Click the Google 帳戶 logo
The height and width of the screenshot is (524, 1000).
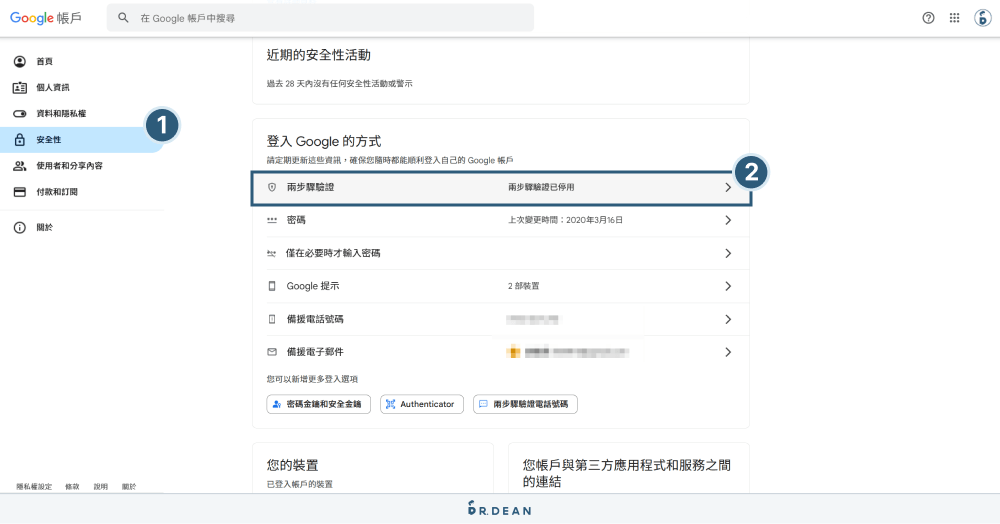pos(45,18)
